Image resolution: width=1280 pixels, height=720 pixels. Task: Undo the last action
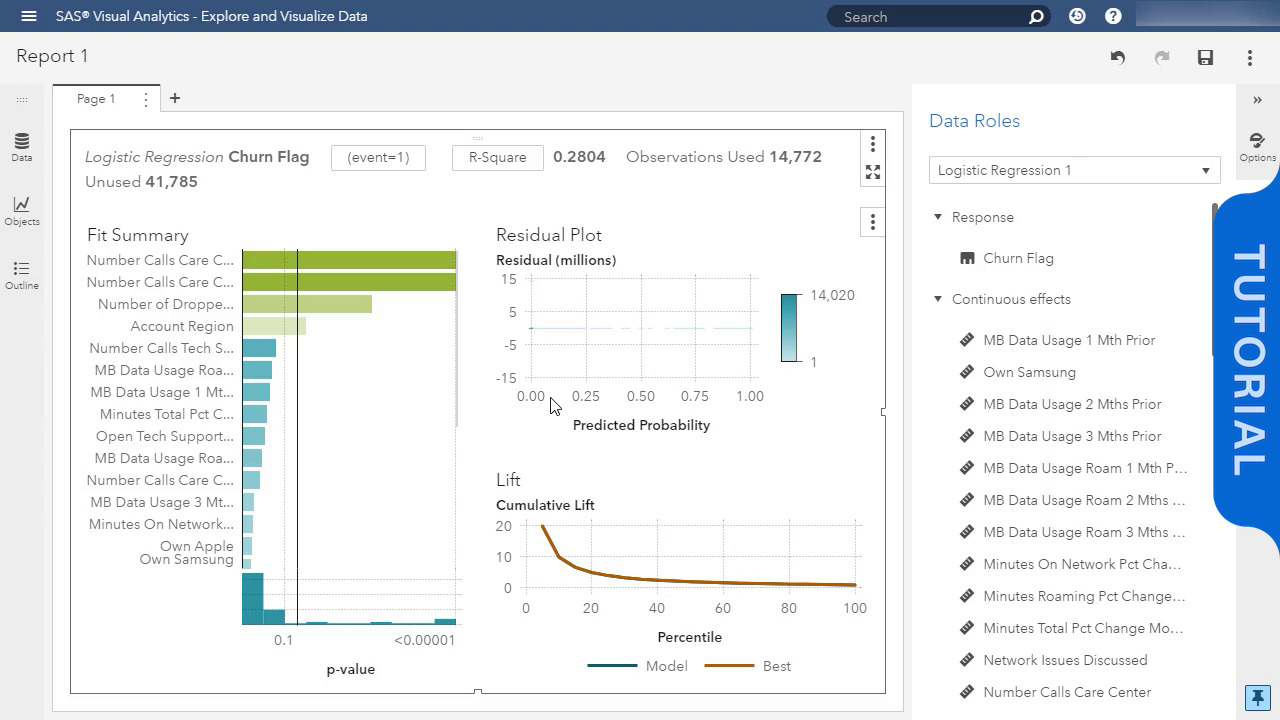[x=1118, y=58]
